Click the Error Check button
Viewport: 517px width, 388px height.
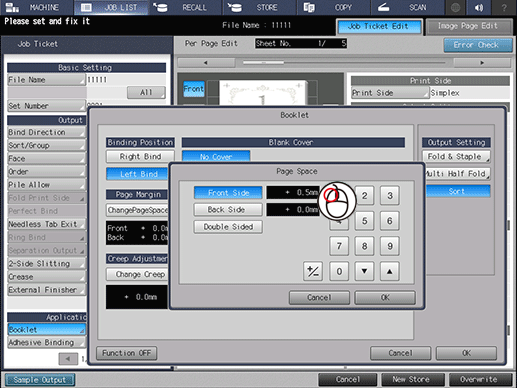(478, 45)
